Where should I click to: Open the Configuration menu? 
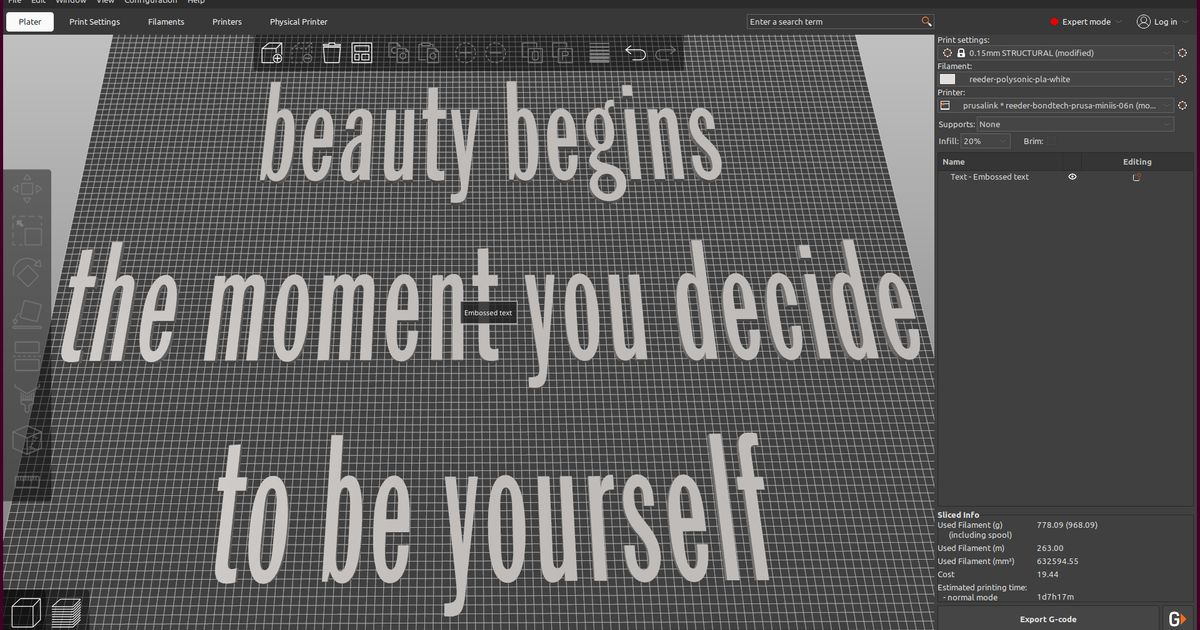coord(151,3)
